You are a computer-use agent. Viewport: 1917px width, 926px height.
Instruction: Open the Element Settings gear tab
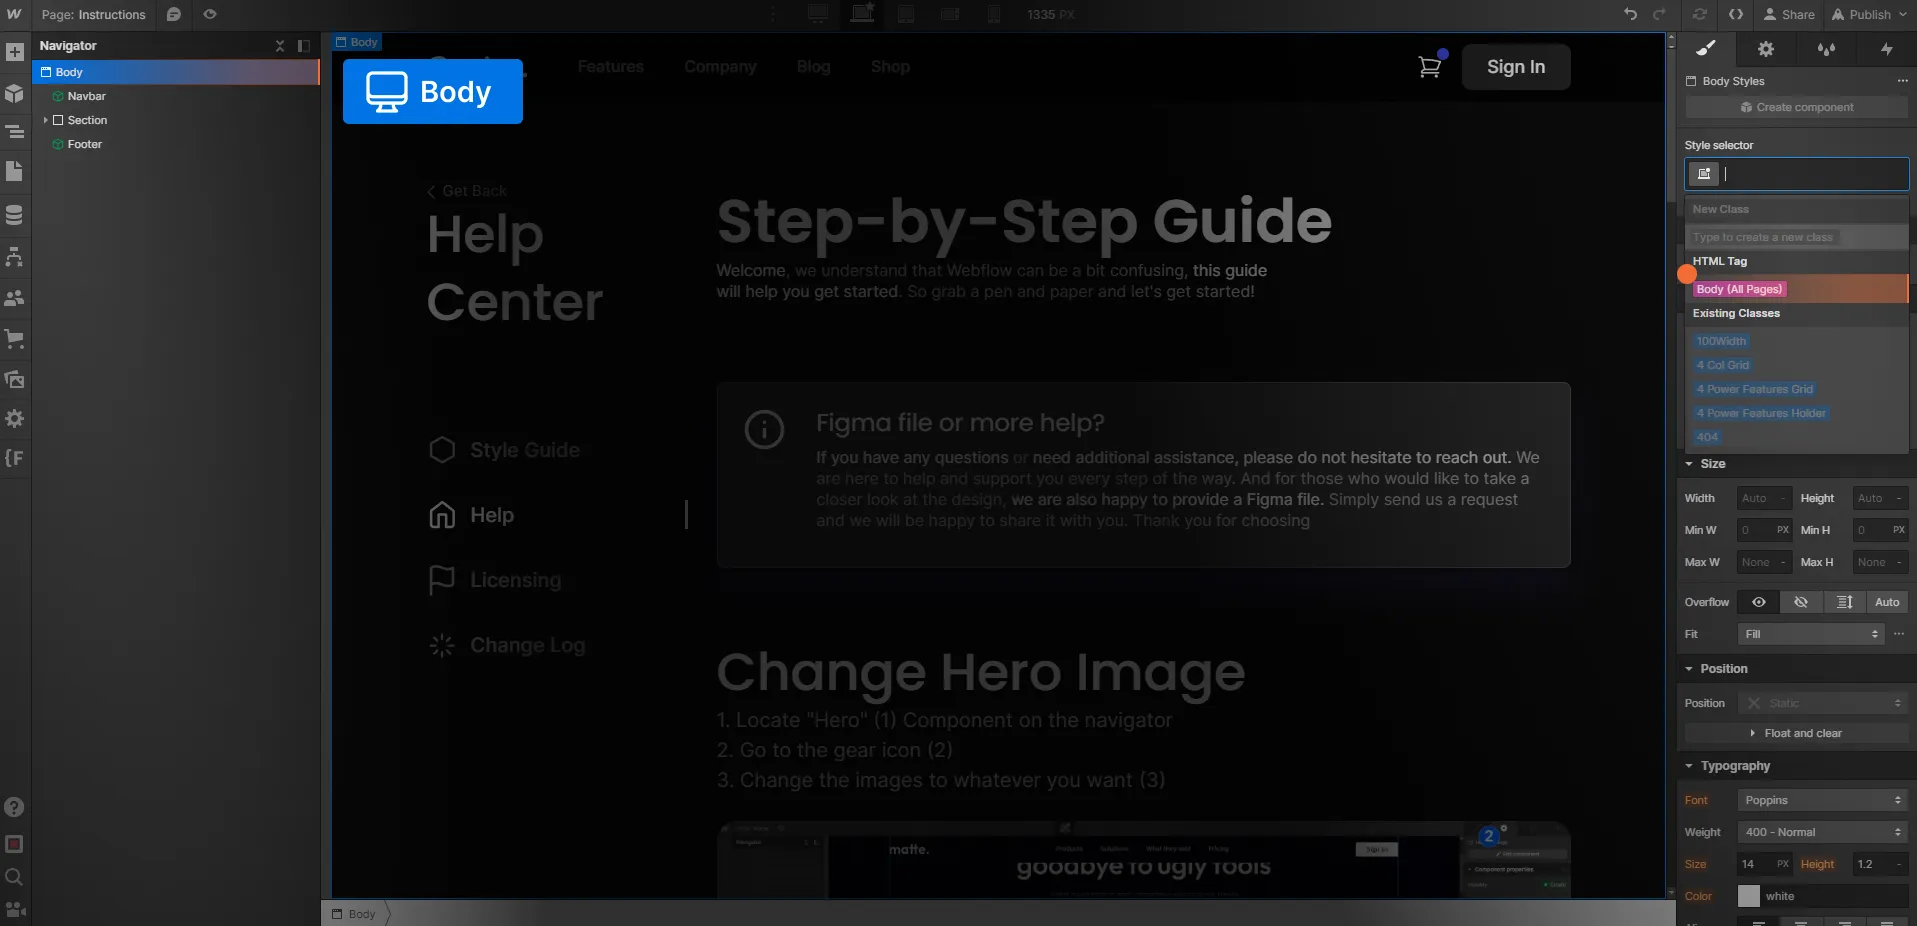(1766, 48)
